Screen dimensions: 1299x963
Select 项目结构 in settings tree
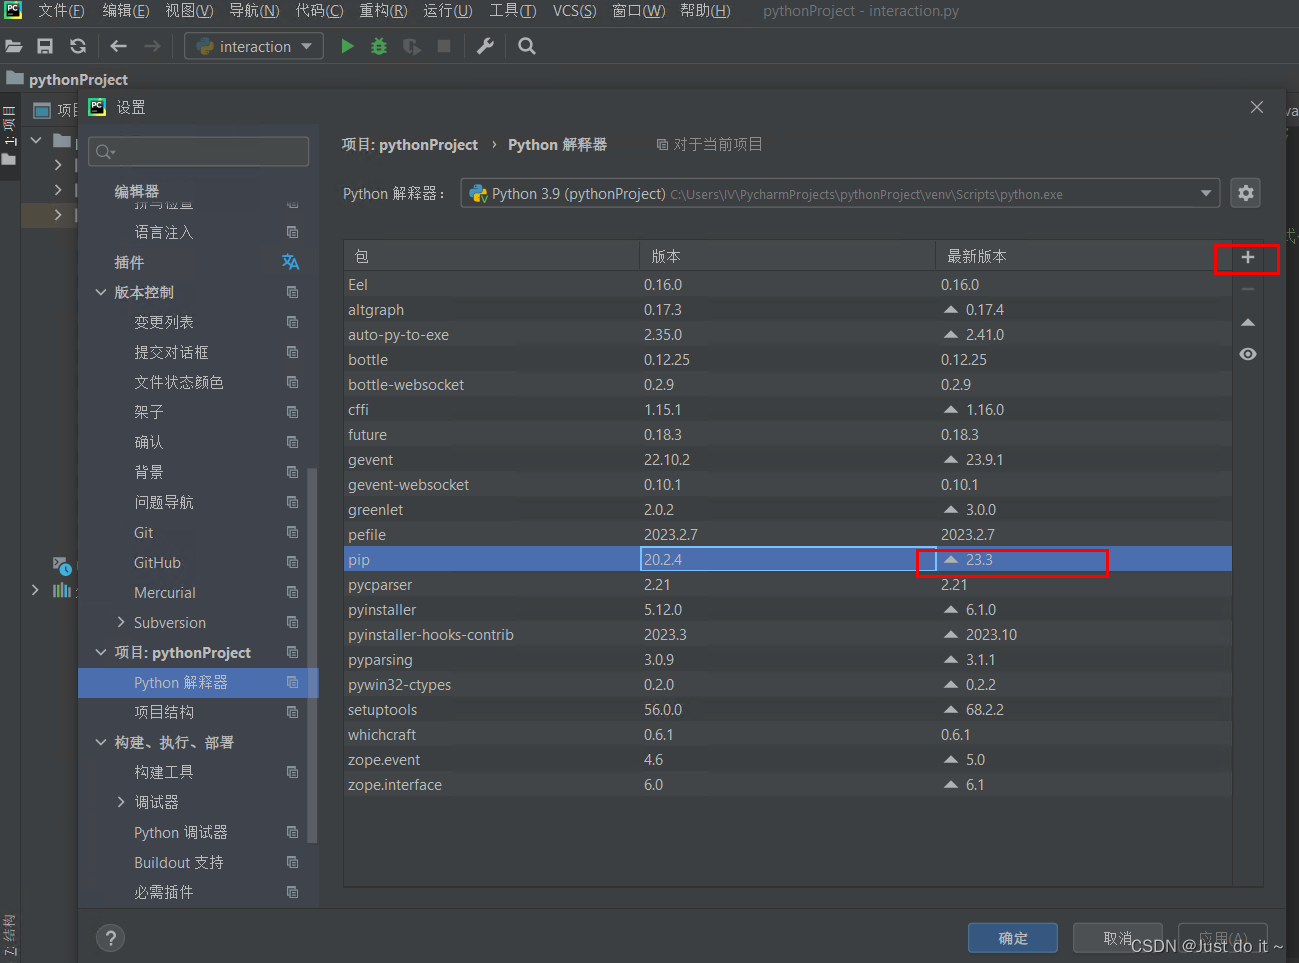[x=164, y=712]
